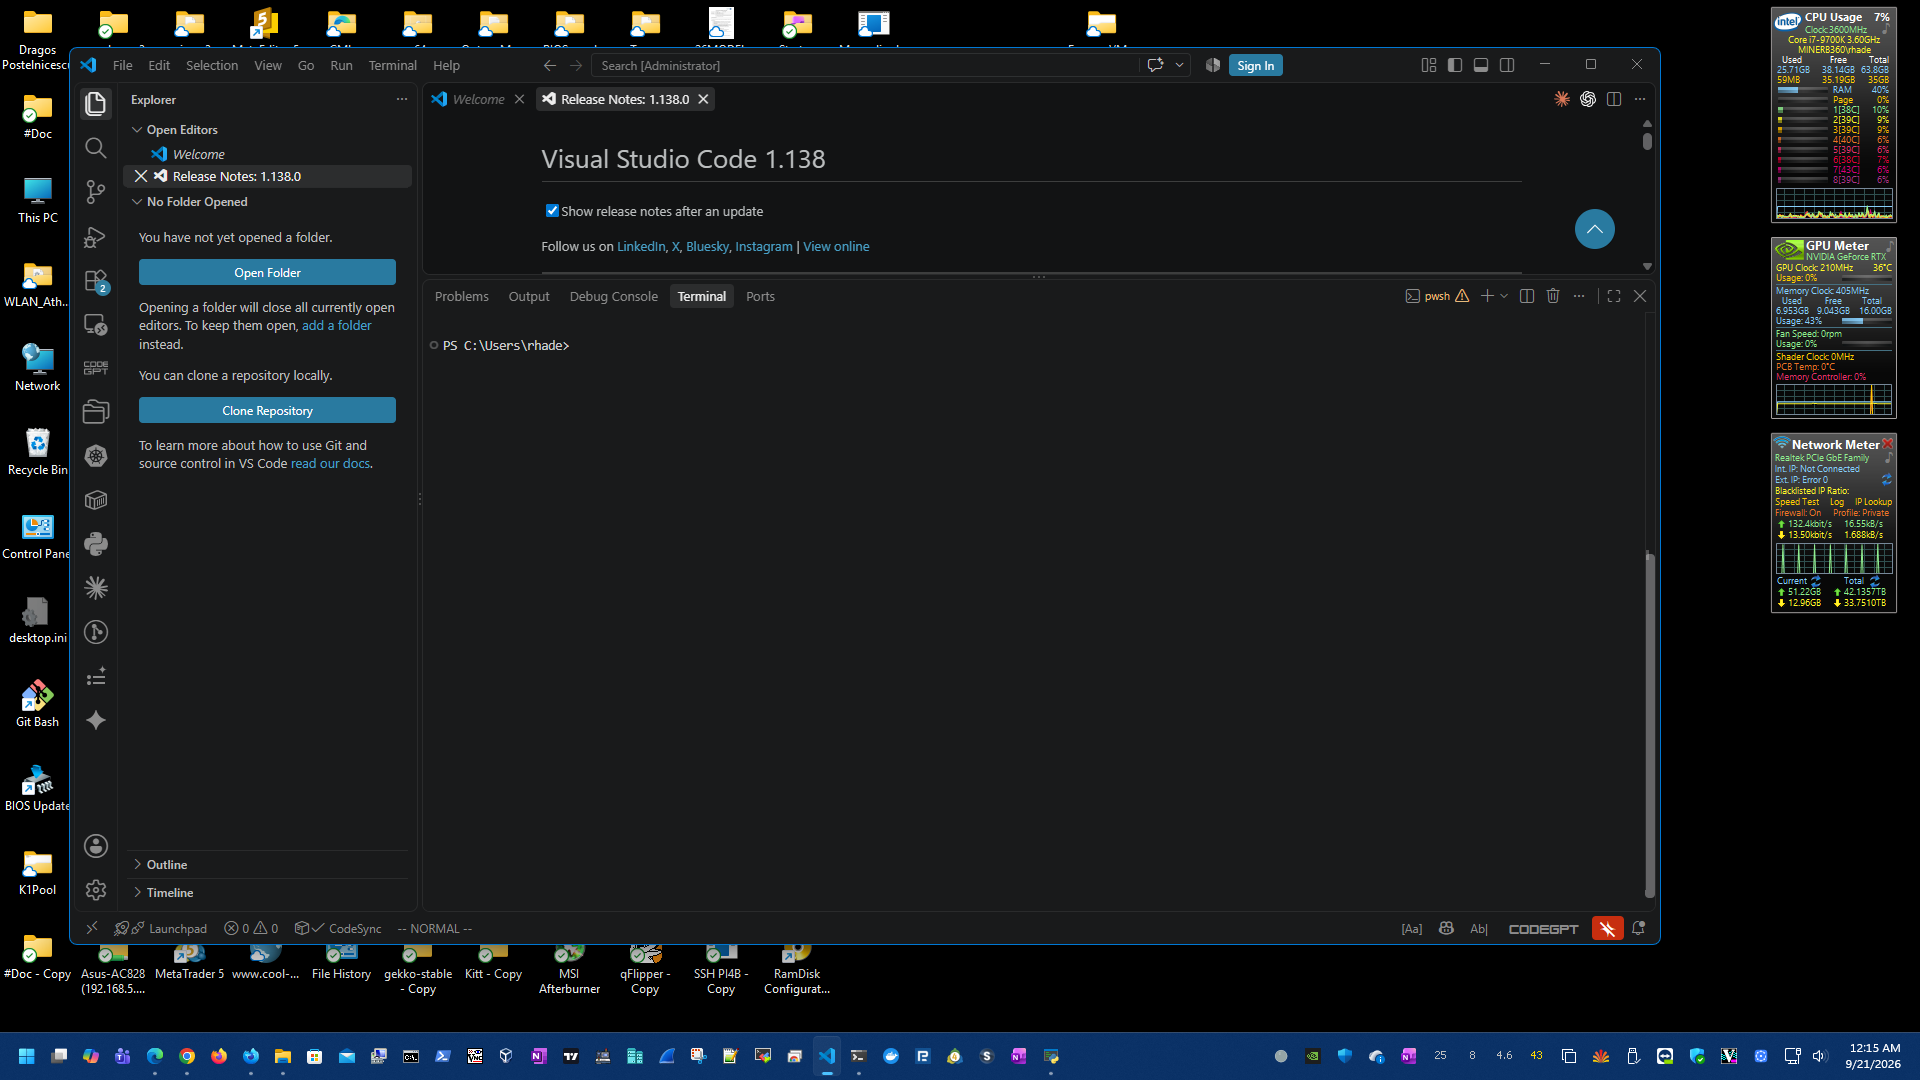Screen dimensions: 1920x1080
Task: Kill the terminal with trash icon
Action: [1552, 296]
